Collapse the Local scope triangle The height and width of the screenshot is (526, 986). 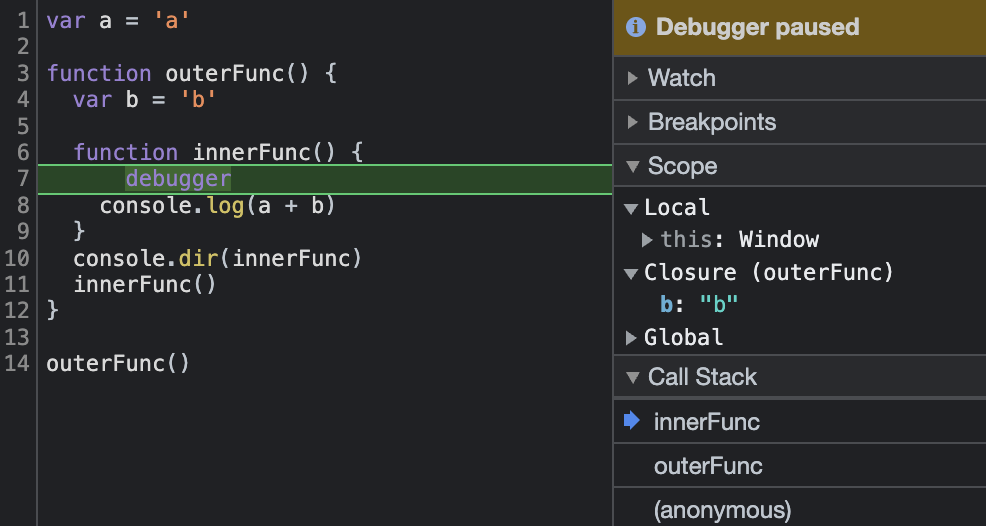(x=631, y=208)
